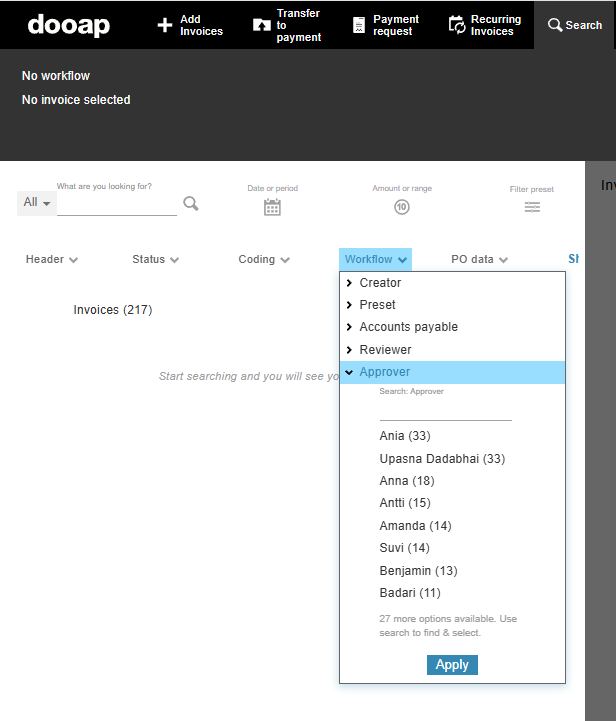Click the Add Invoices plus icon
This screenshot has height=721, width=616.
point(165,25)
